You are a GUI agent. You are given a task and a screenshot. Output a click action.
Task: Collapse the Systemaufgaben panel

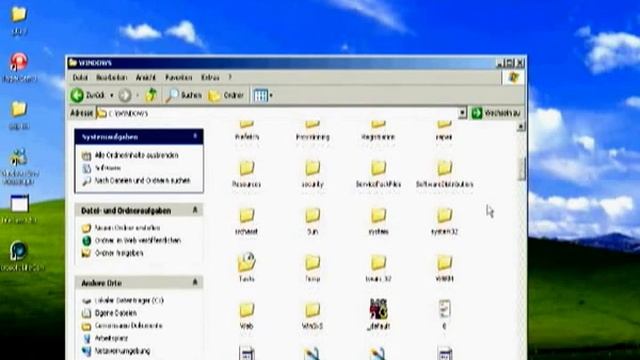click(x=195, y=136)
